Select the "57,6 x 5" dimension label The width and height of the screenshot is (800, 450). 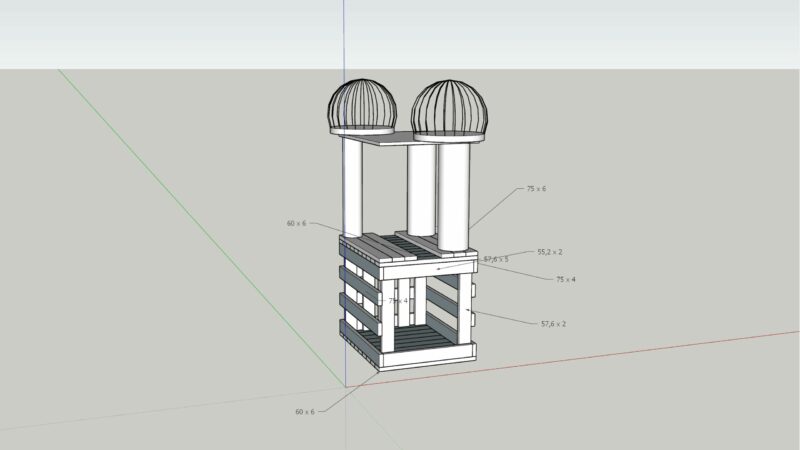[x=496, y=259]
